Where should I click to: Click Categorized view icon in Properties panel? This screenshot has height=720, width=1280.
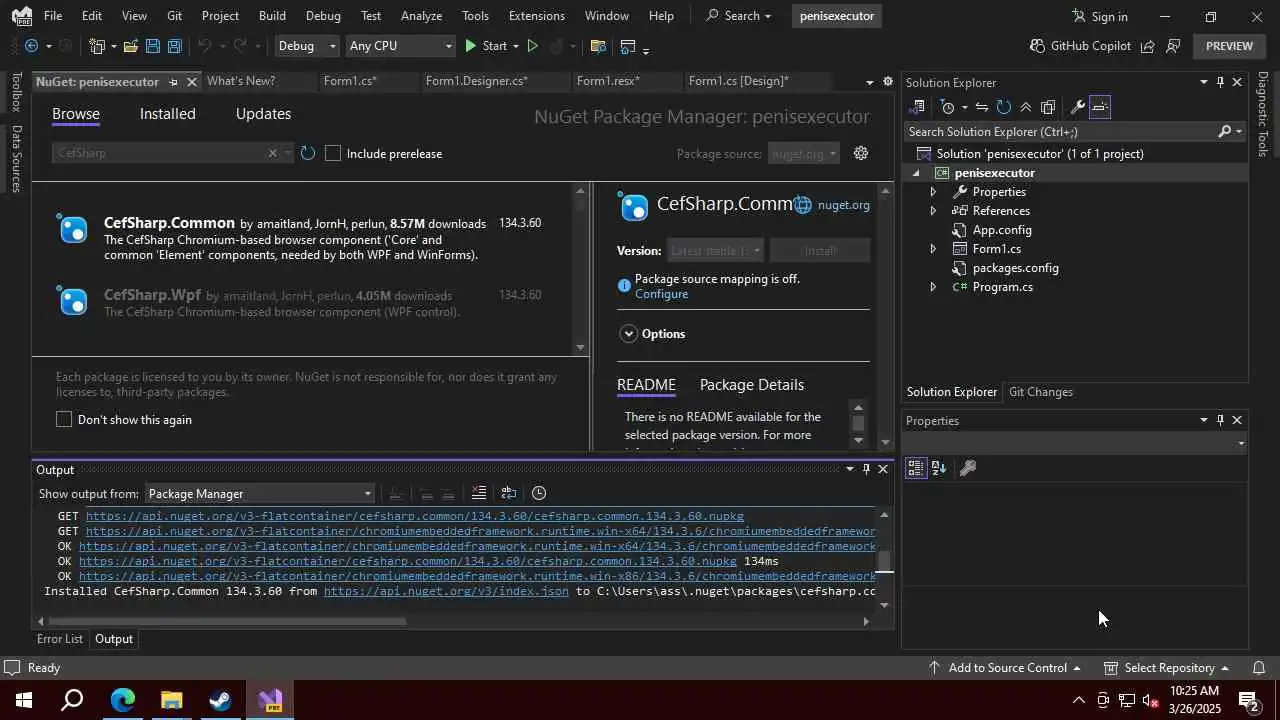pos(915,467)
